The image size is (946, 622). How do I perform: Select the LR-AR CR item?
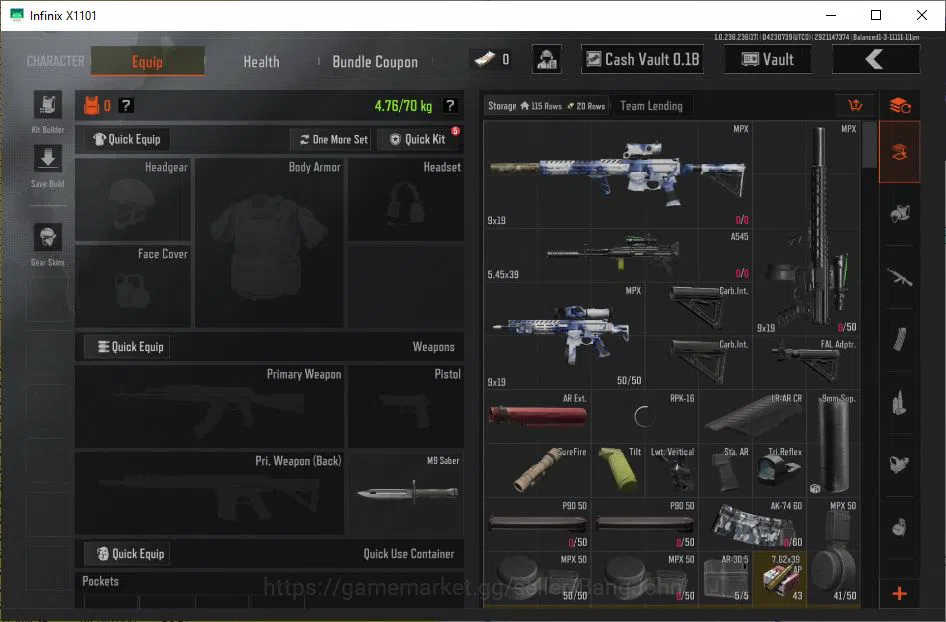point(753,417)
